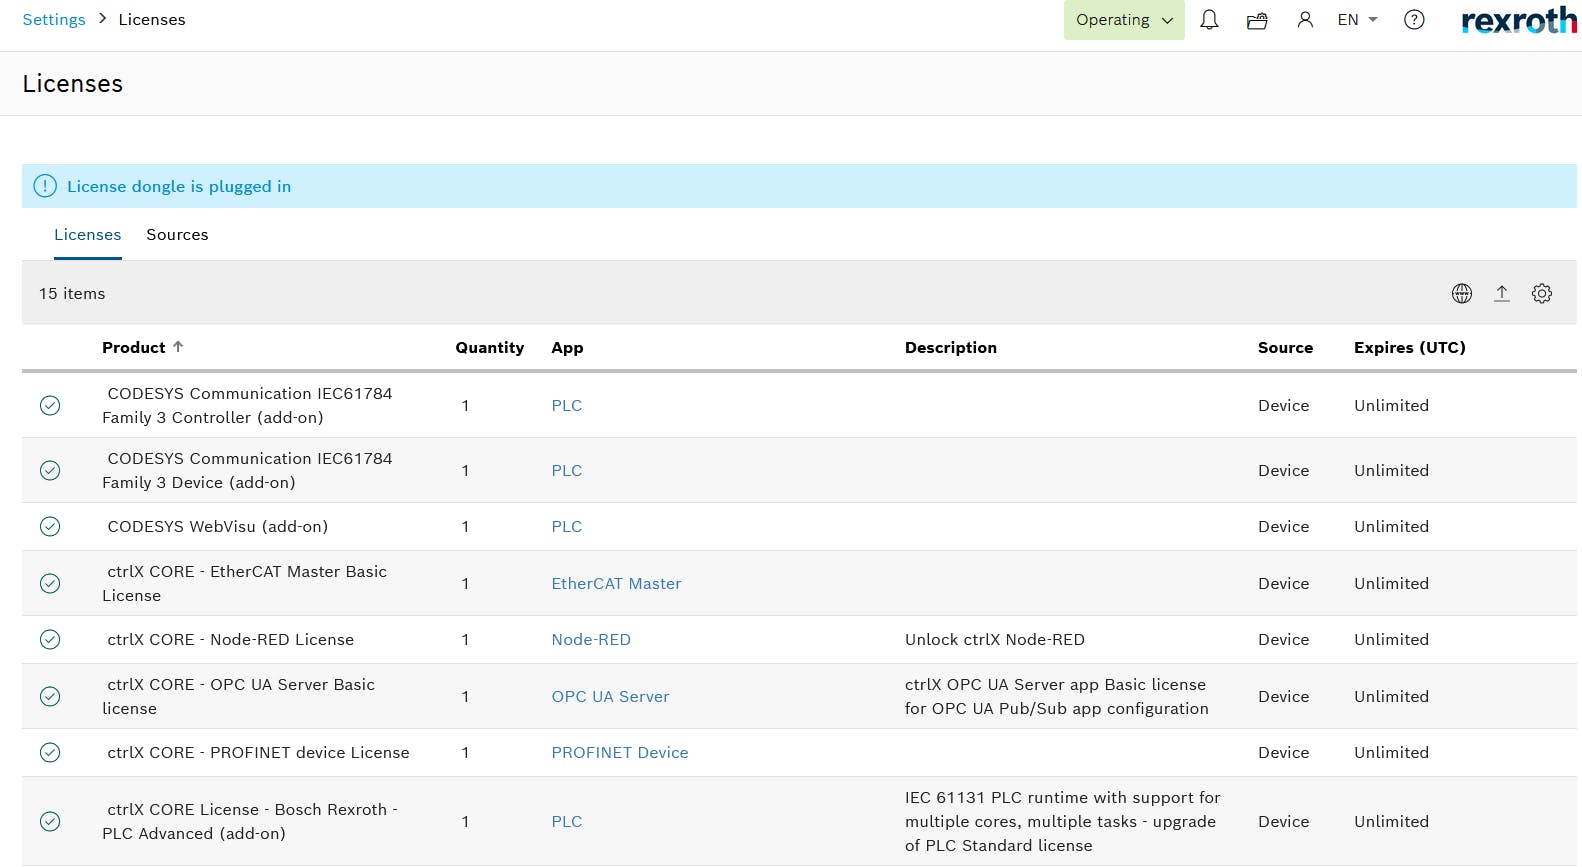
Task: Expand the Operating mode dropdown
Action: [x=1123, y=20]
